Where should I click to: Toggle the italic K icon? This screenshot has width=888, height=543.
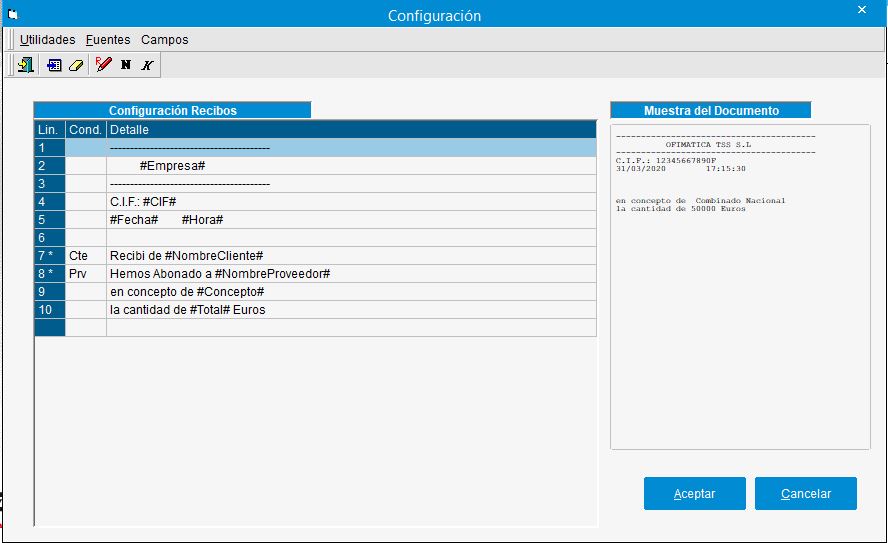(x=147, y=65)
